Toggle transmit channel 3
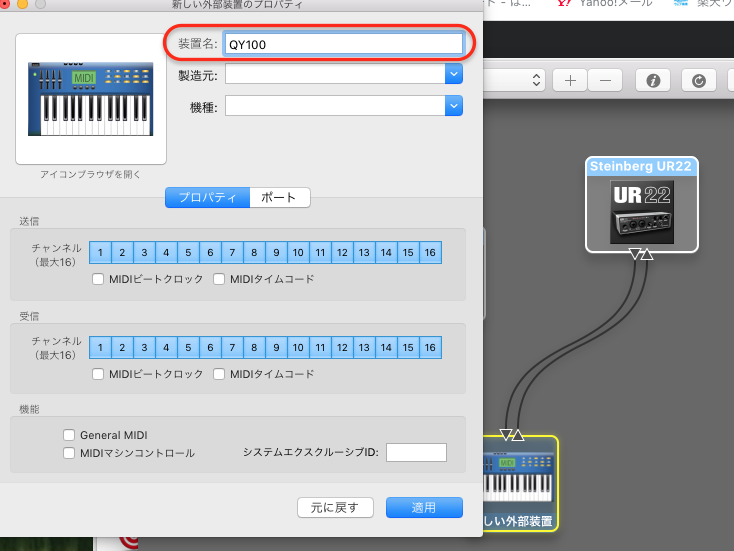Screen dimensions: 734x551 [x=144, y=253]
